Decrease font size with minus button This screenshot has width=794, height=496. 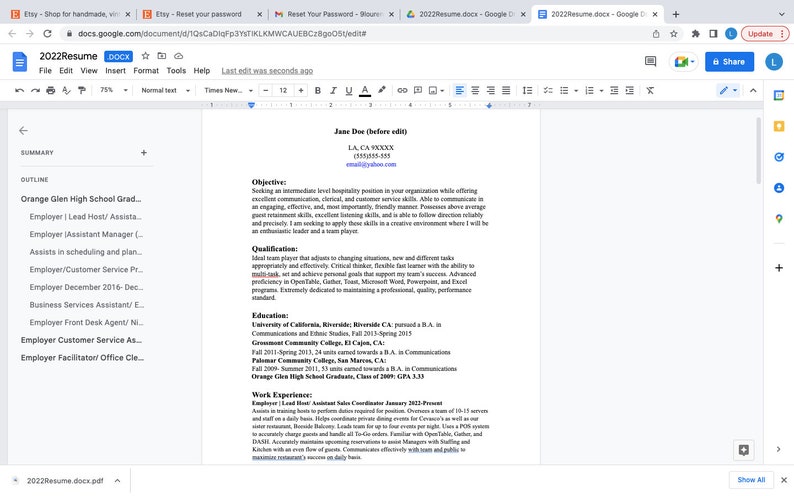point(266,91)
